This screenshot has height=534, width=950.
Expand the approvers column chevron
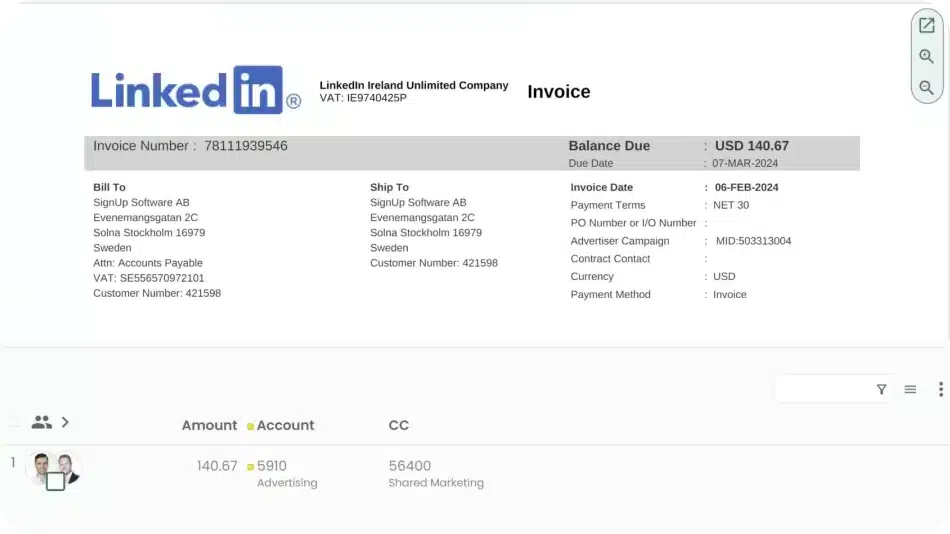(x=65, y=422)
